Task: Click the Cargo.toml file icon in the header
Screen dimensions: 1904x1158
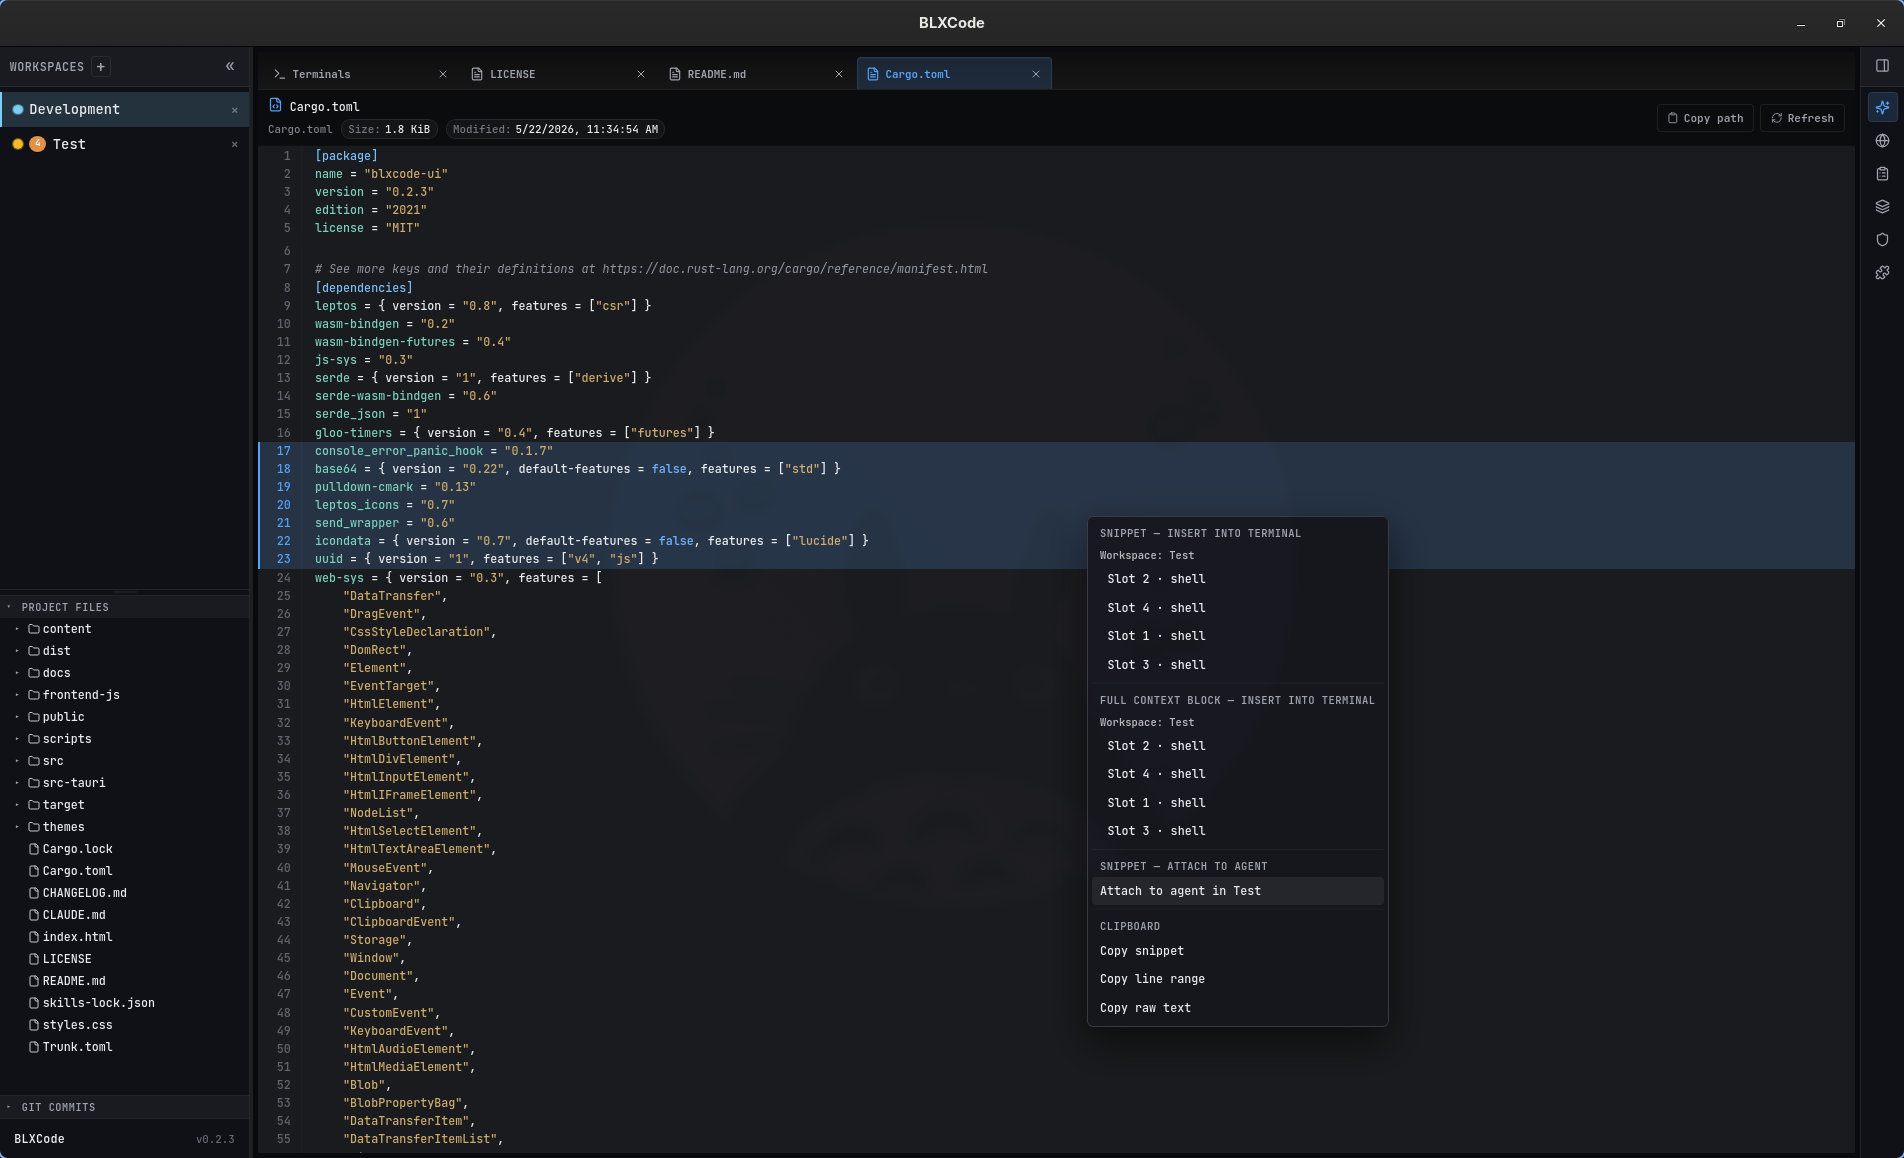Action: pos(275,105)
